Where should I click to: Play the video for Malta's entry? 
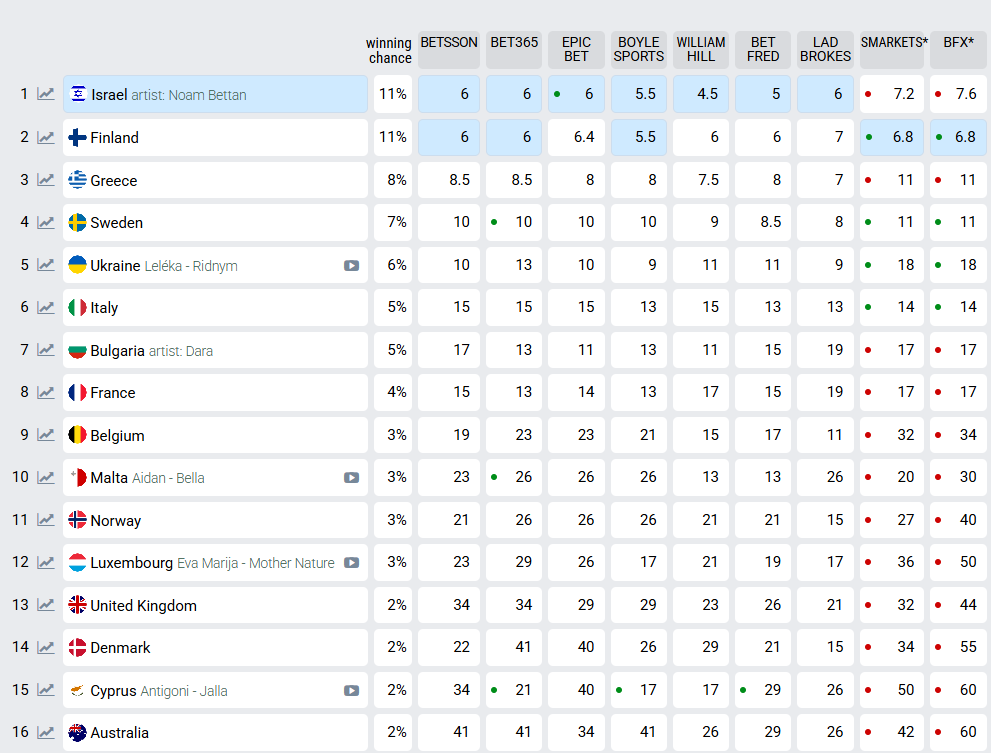(351, 478)
